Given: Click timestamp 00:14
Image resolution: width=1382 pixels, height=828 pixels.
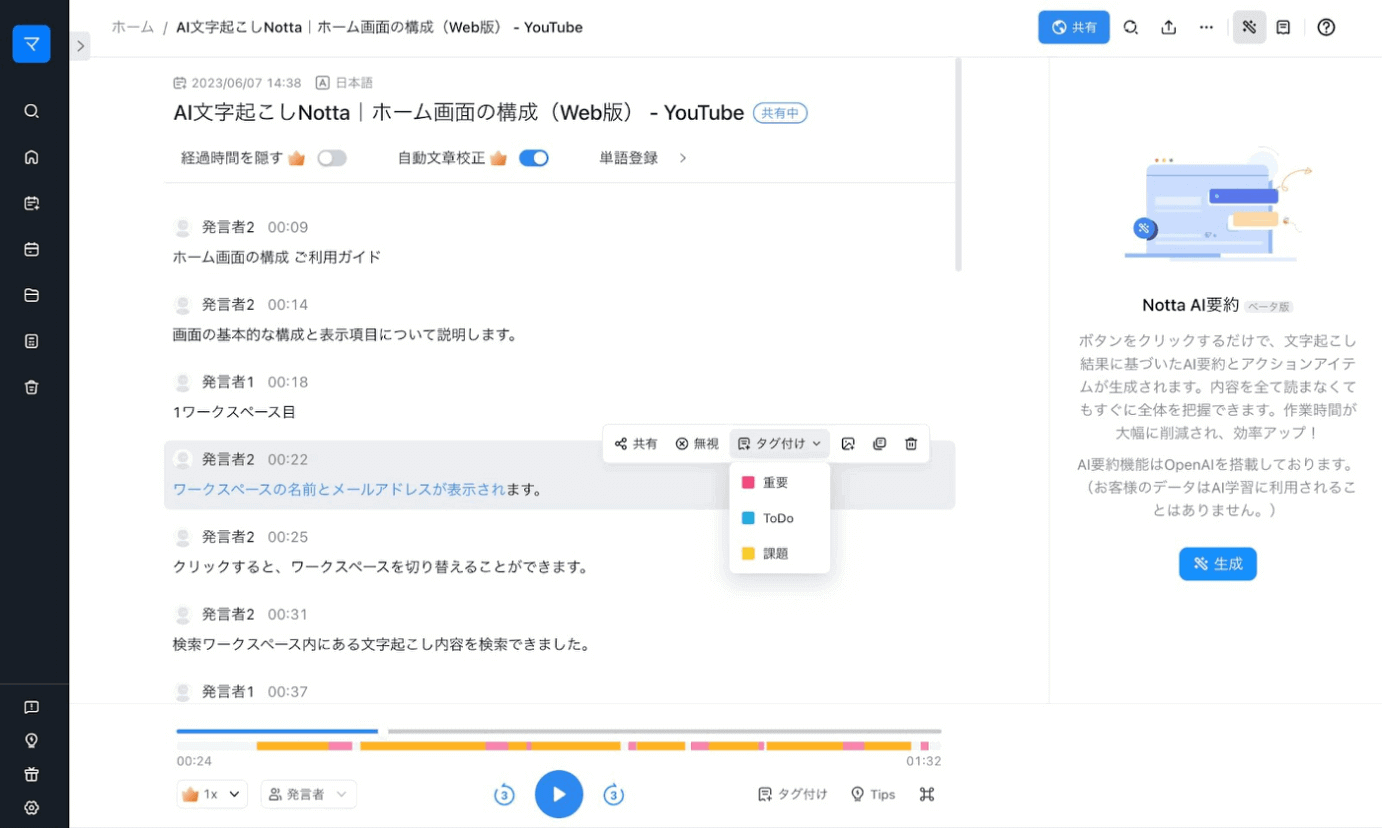Looking at the screenshot, I should [288, 304].
